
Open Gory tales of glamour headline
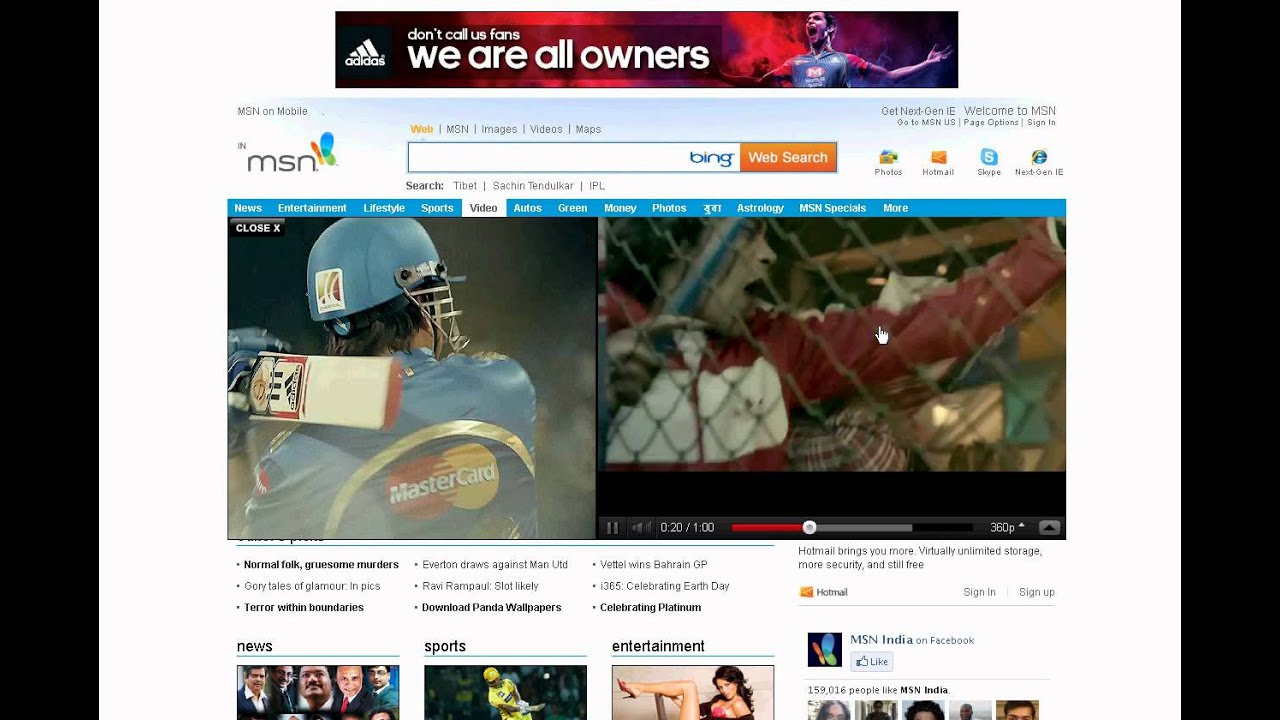click(x=312, y=586)
